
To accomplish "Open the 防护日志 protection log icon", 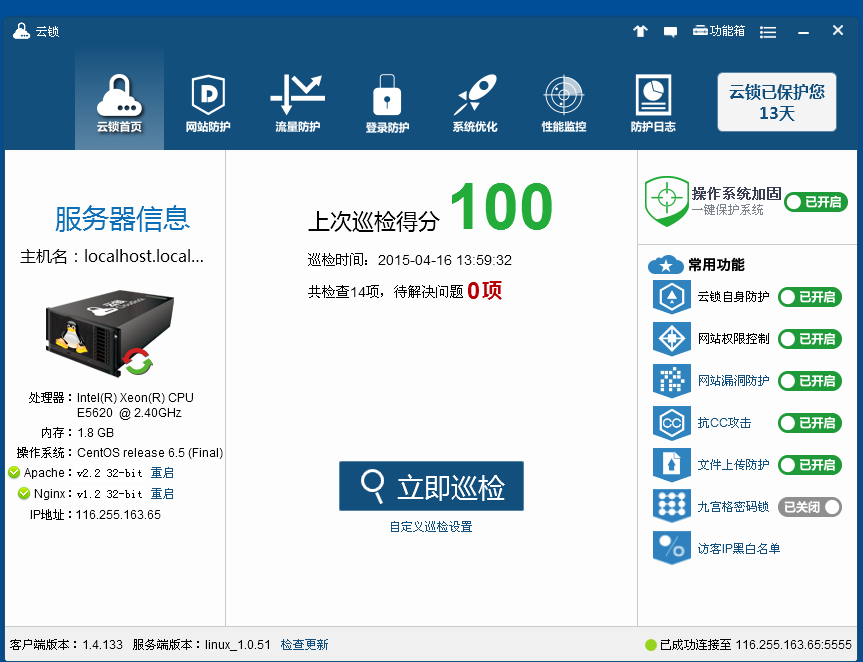I will point(653,97).
